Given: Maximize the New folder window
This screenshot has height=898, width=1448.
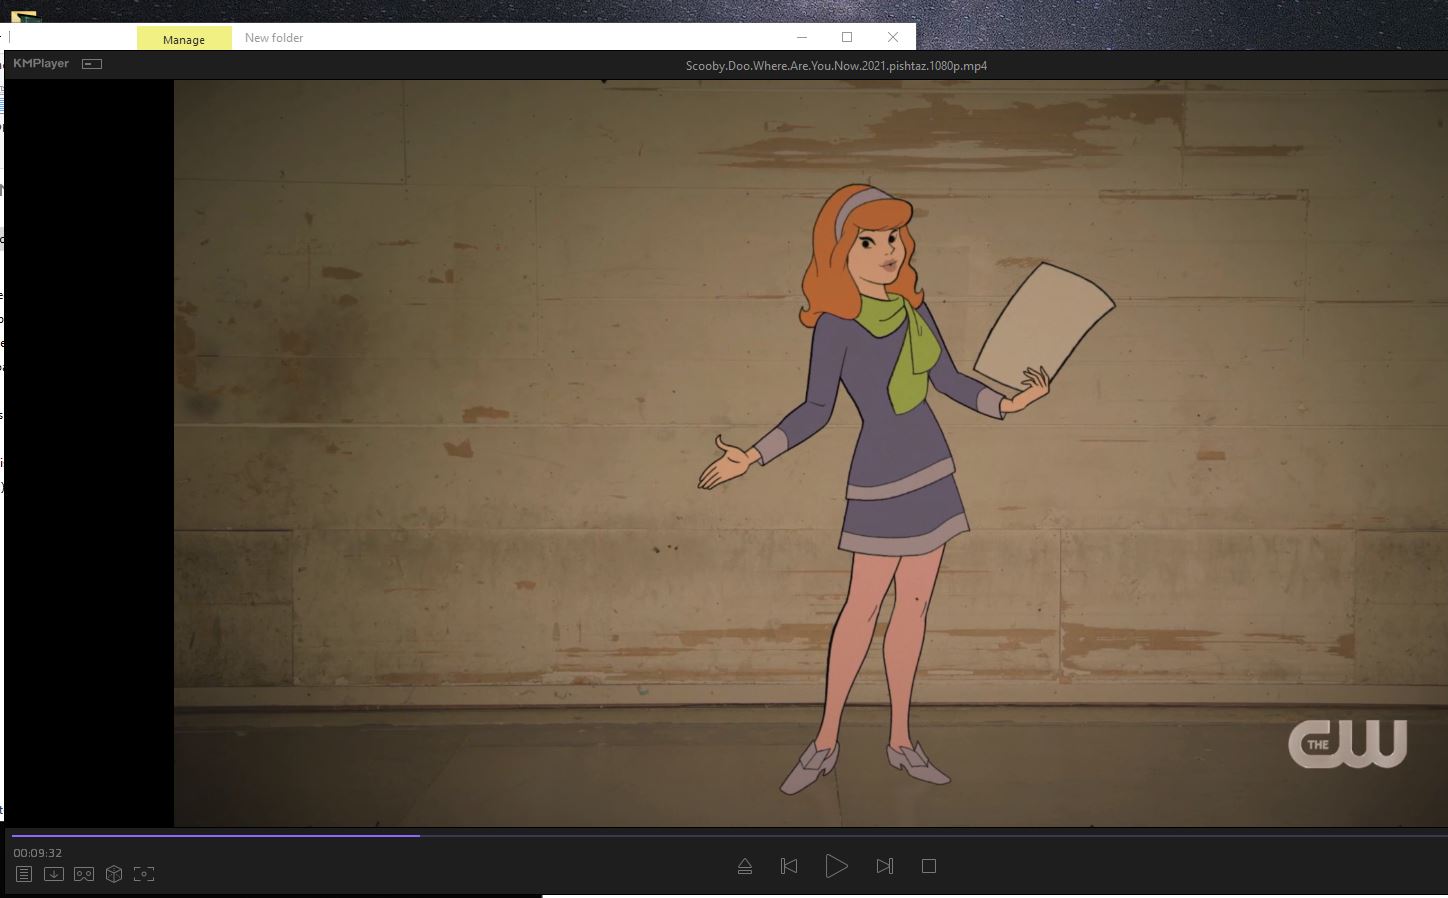Looking at the screenshot, I should pyautogui.click(x=847, y=37).
